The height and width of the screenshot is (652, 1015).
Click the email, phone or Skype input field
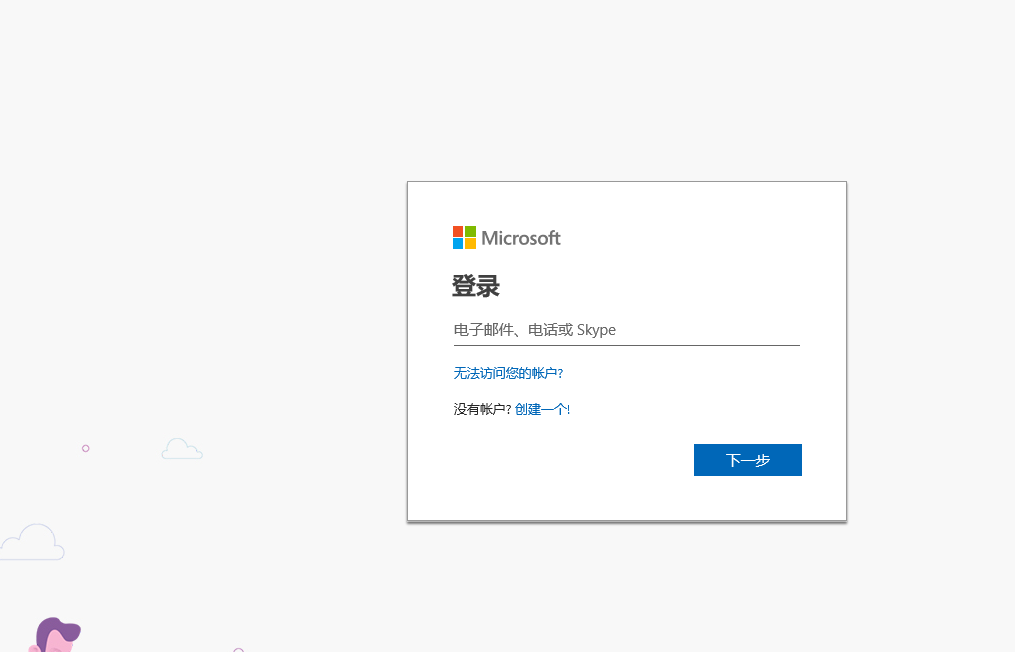coord(627,330)
